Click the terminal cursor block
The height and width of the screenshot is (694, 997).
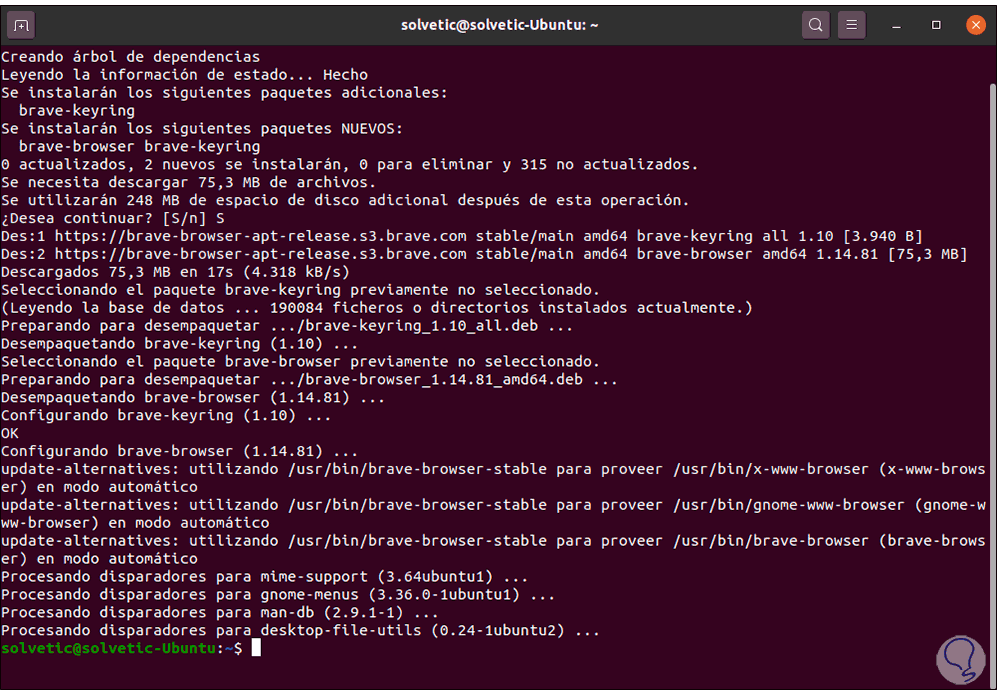pyautogui.click(x=256, y=648)
